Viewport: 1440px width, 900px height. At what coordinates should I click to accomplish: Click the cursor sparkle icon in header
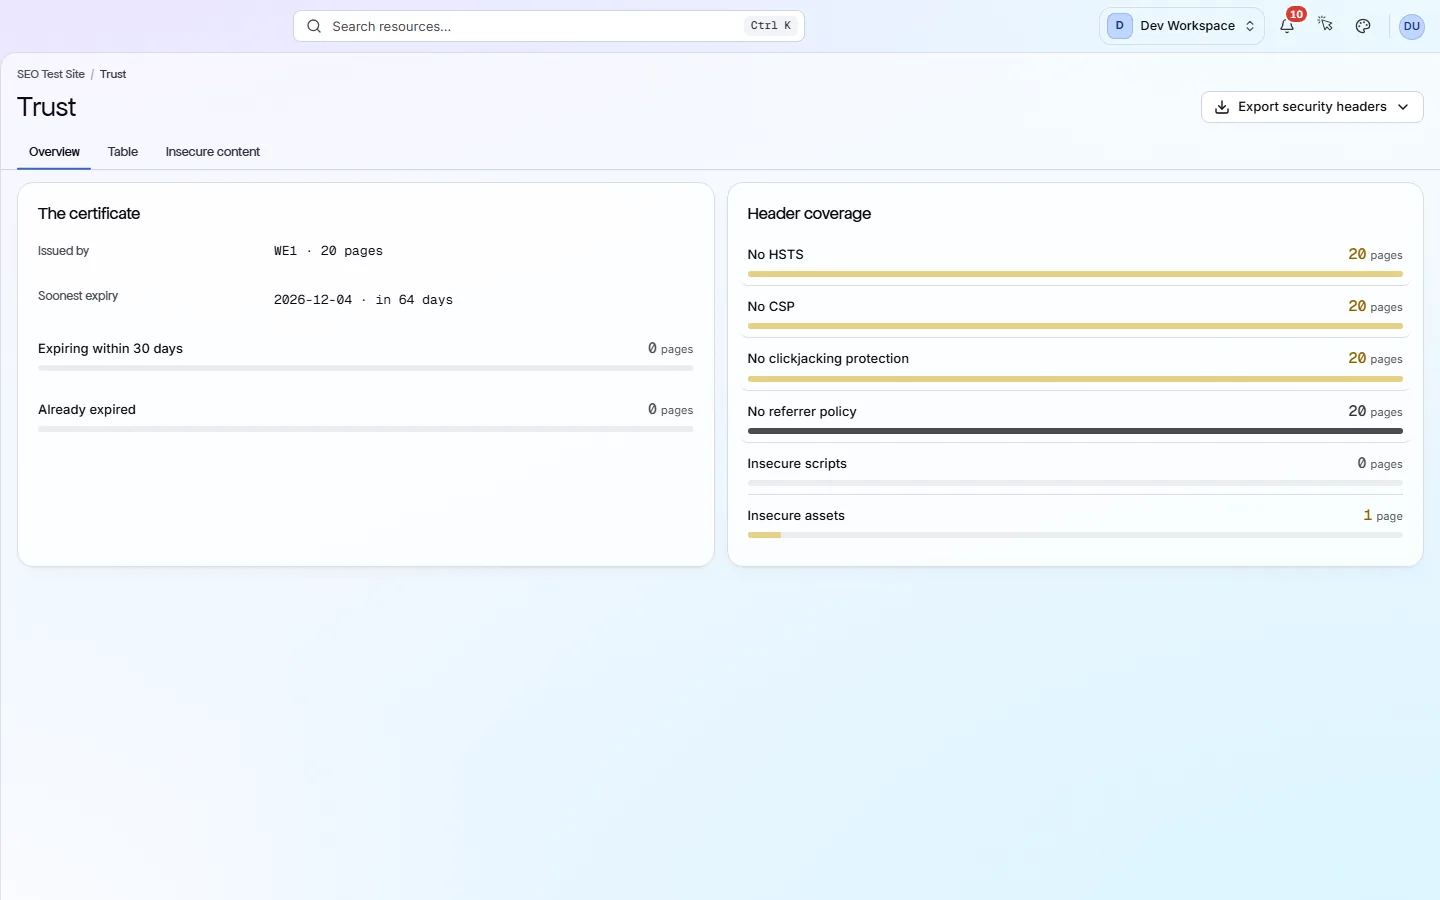(1325, 25)
